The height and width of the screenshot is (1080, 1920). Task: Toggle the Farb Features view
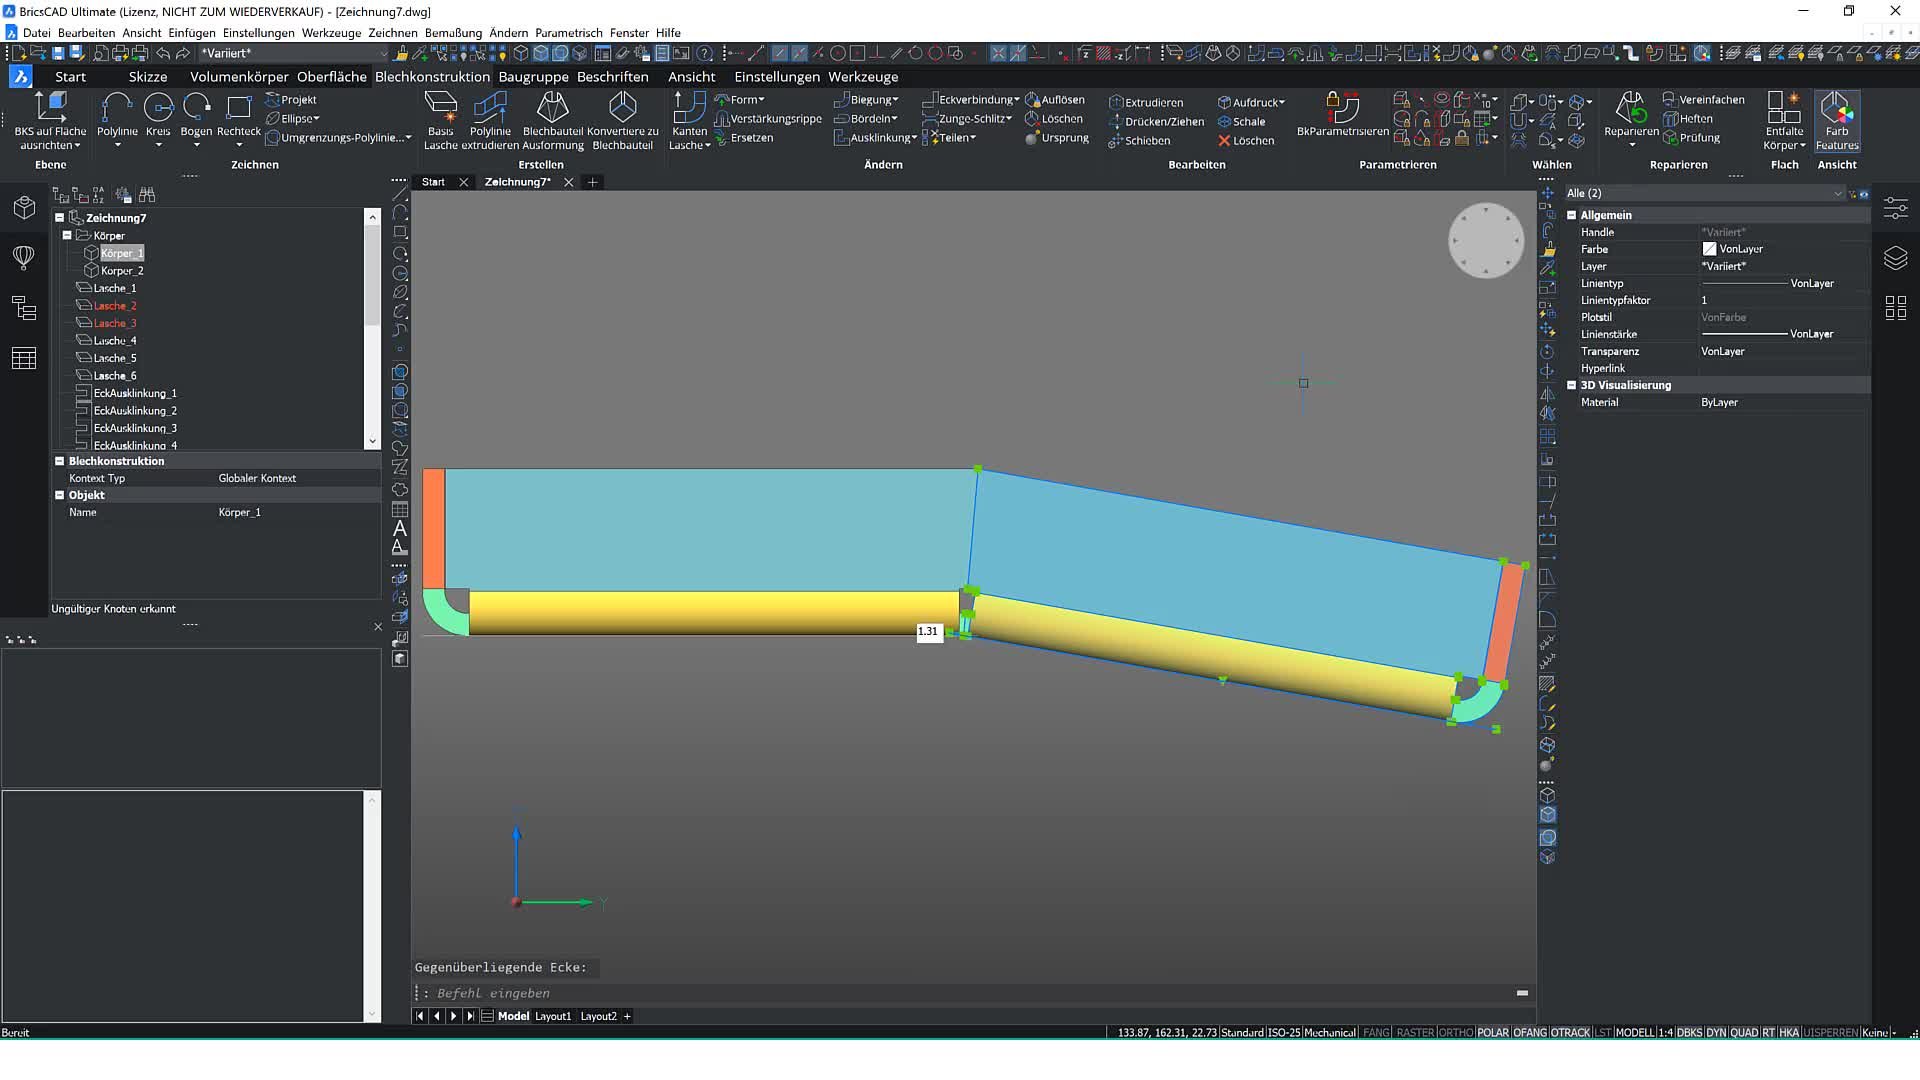click(x=1837, y=120)
